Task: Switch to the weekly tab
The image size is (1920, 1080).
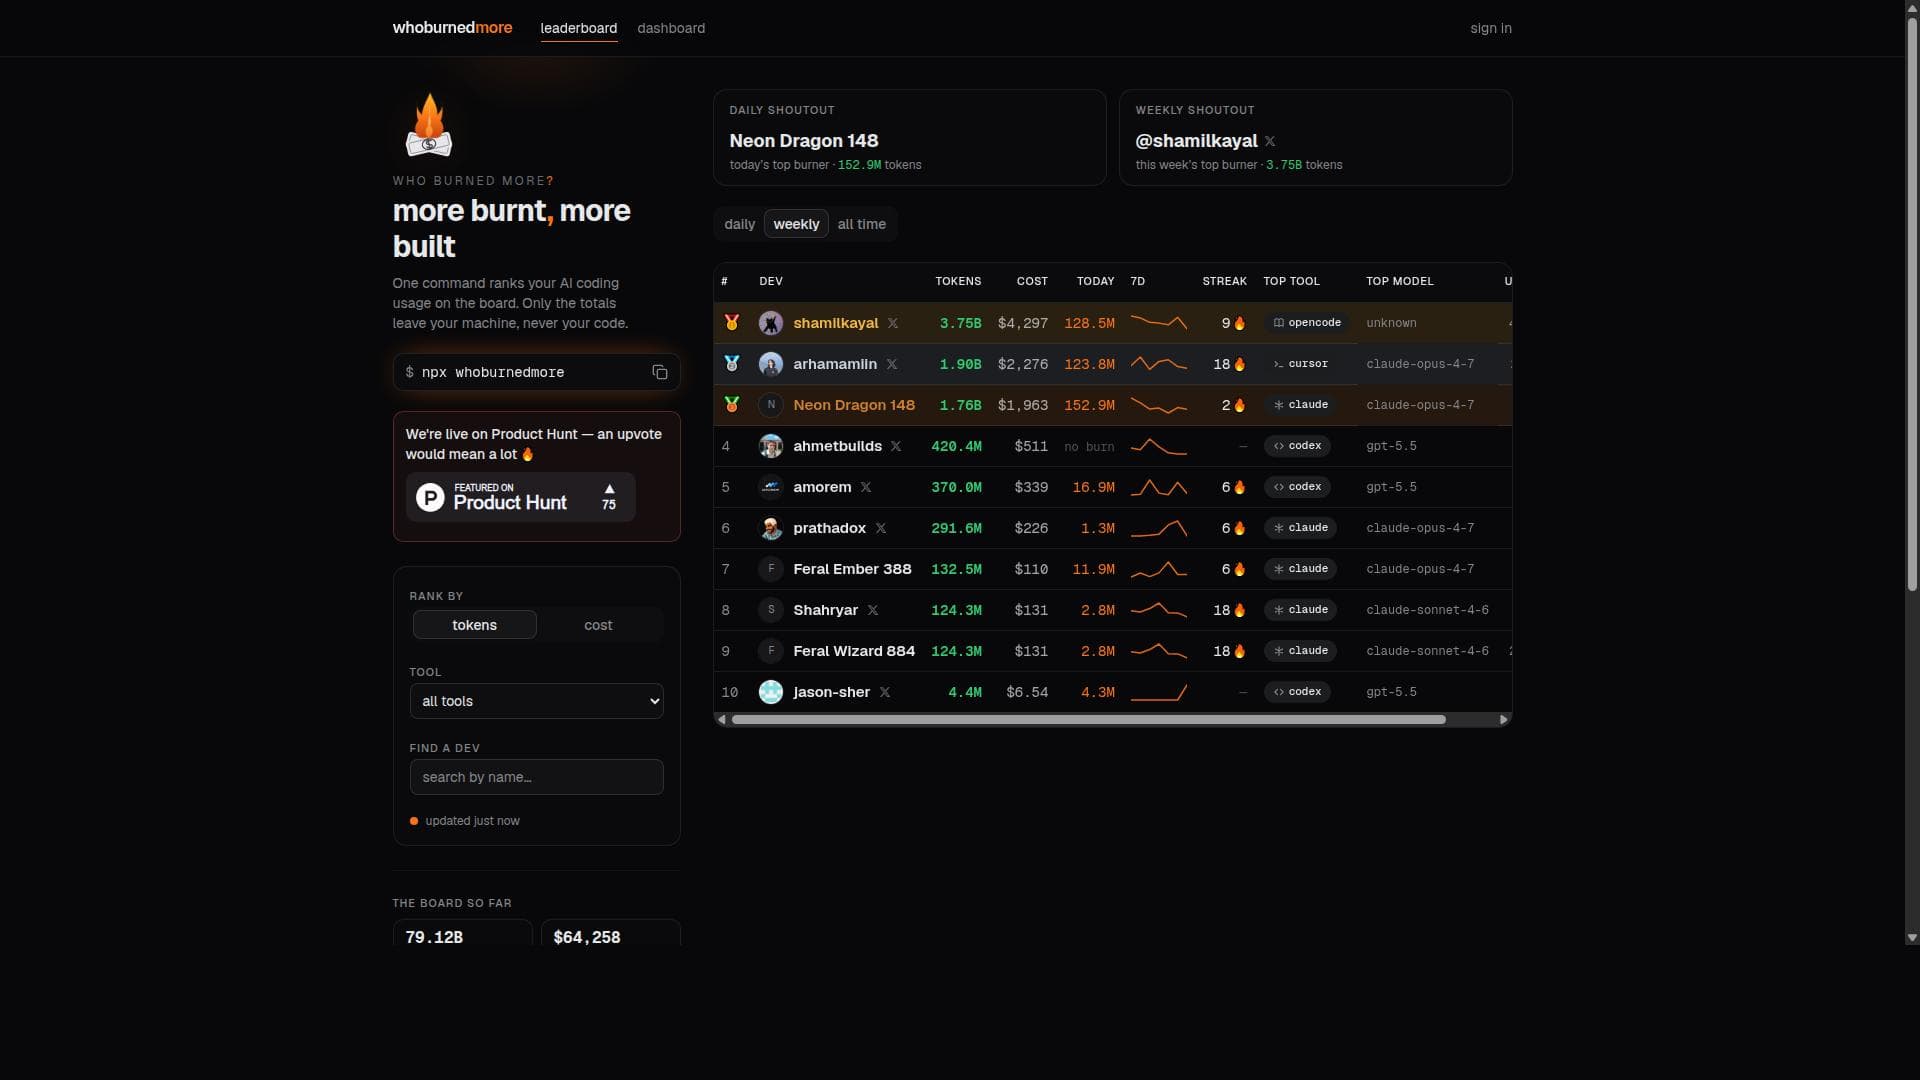Action: (796, 224)
